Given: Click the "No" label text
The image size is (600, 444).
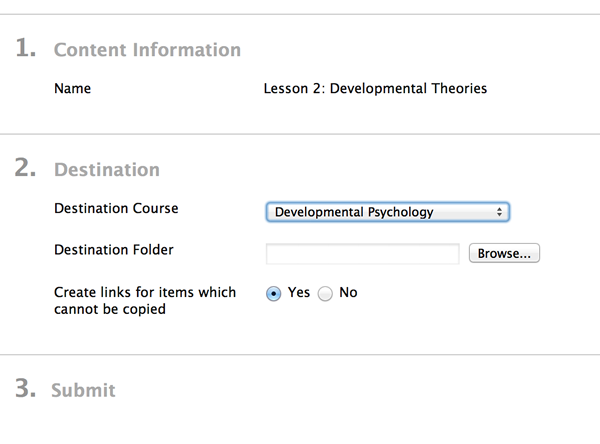Looking at the screenshot, I should tap(348, 292).
